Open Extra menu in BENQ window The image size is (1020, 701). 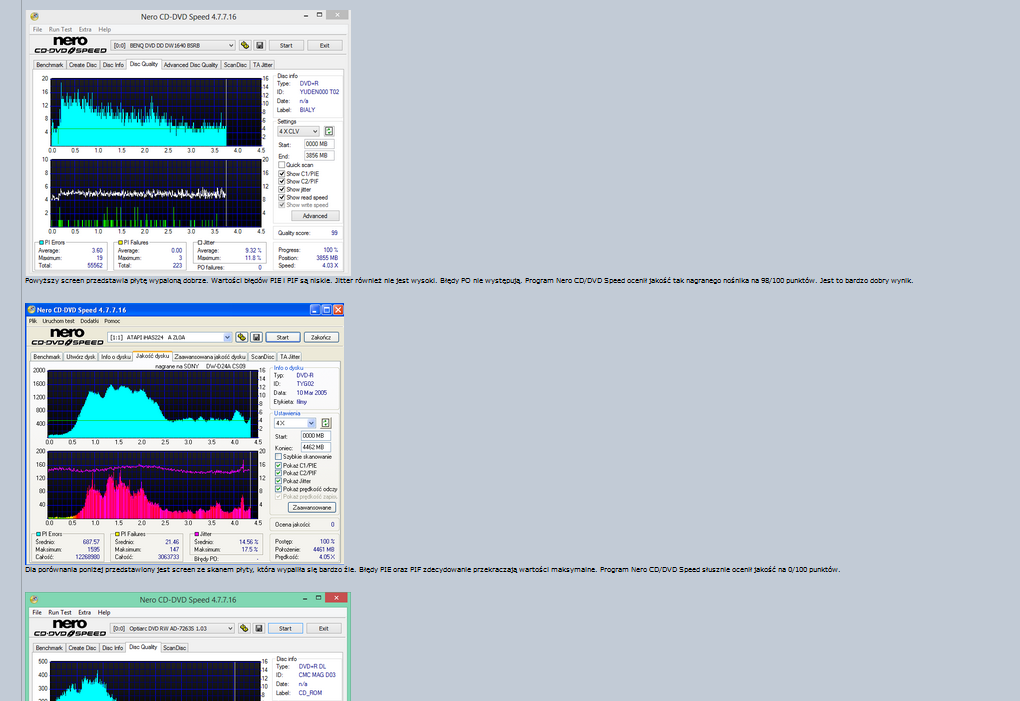[x=85, y=29]
